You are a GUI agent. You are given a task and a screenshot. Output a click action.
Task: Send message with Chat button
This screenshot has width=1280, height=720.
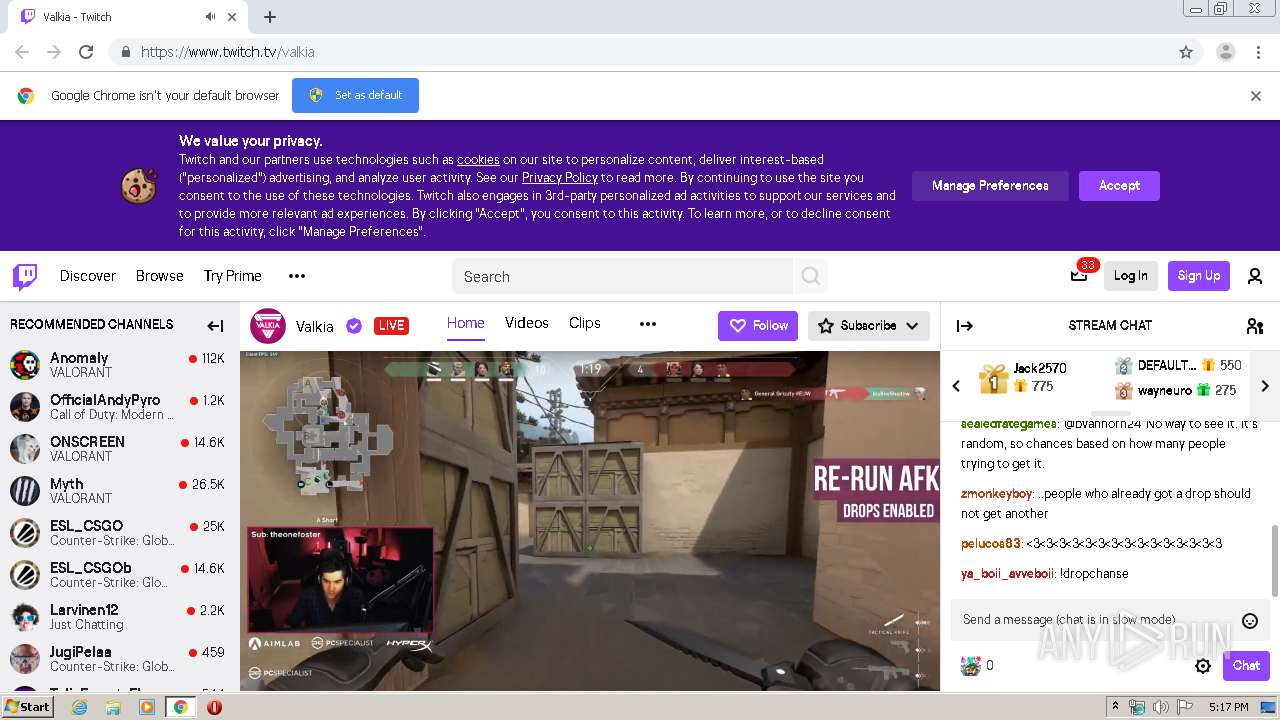coord(1246,666)
